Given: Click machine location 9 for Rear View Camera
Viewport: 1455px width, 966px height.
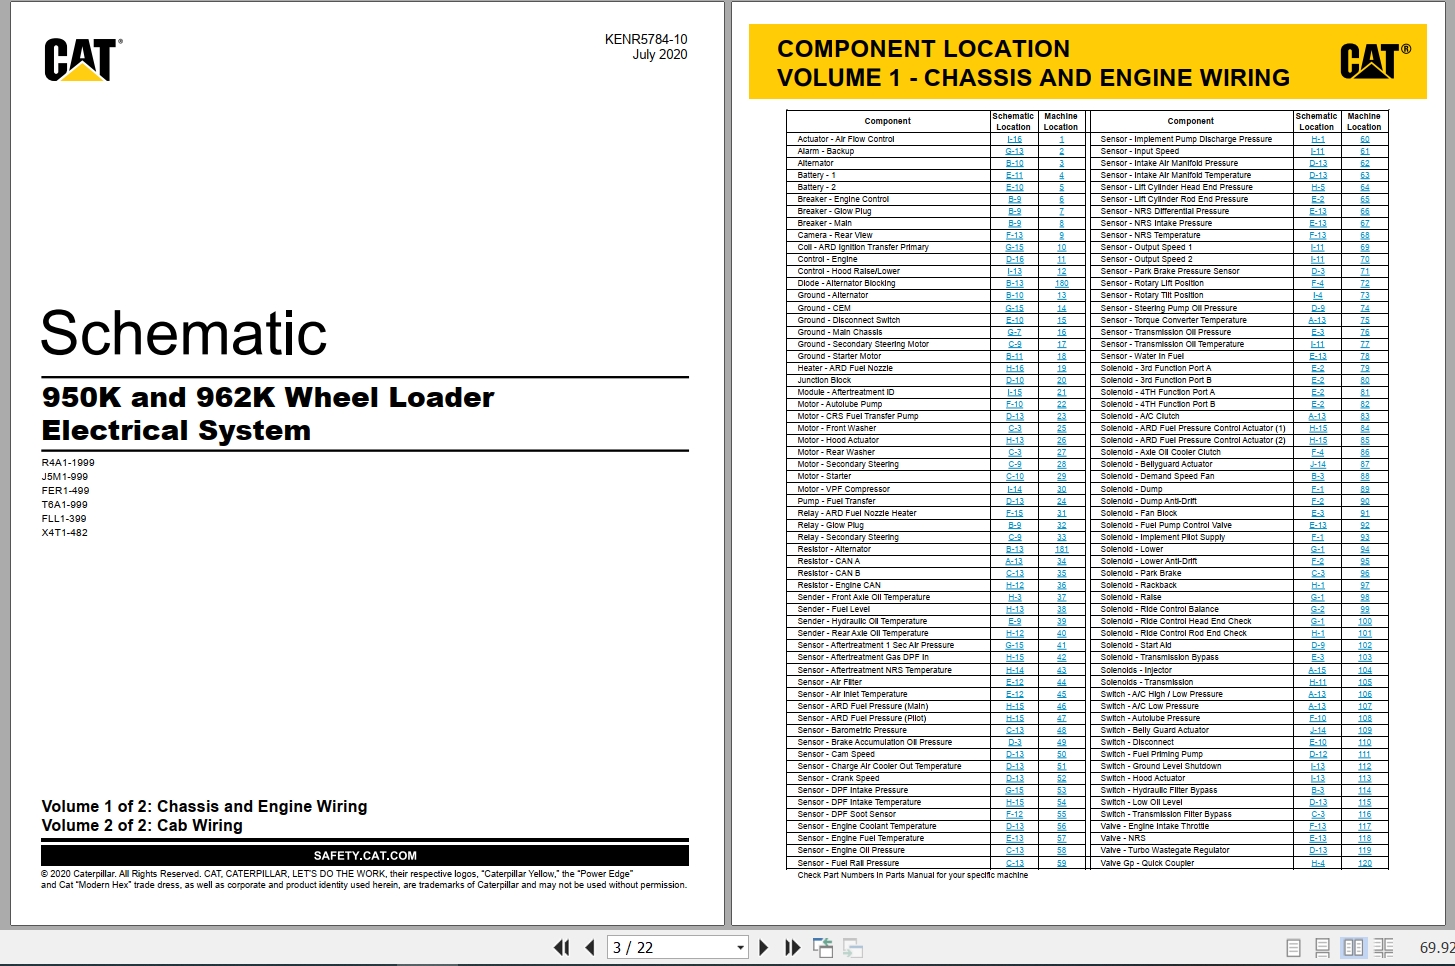Looking at the screenshot, I should coord(1061,235).
